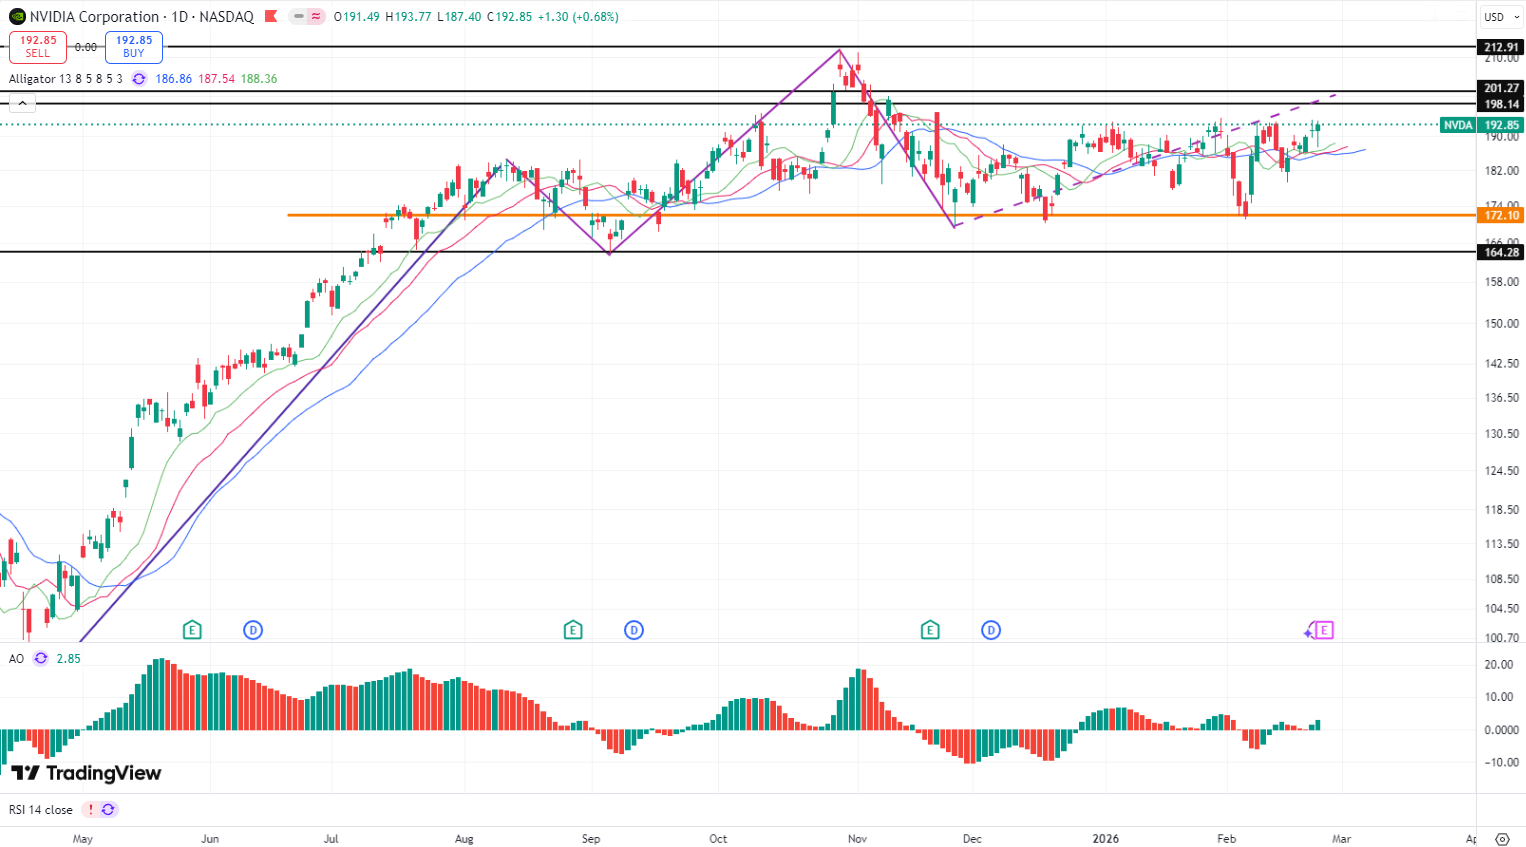Select the RSI 14 close legend
Image resolution: width=1526 pixels, height=847 pixels.
(41, 810)
